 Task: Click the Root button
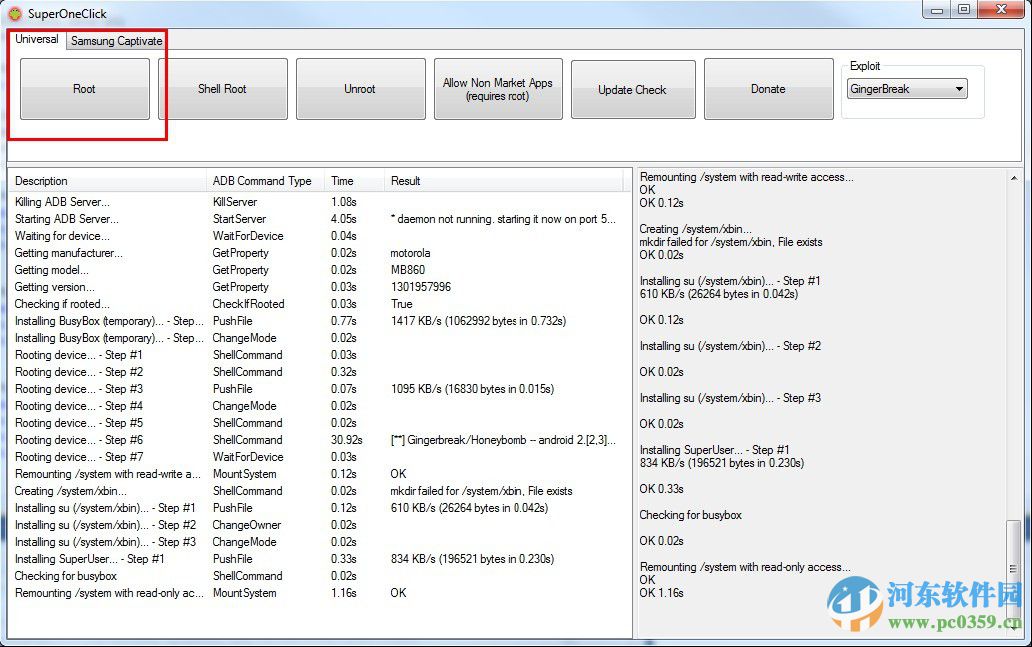(85, 89)
